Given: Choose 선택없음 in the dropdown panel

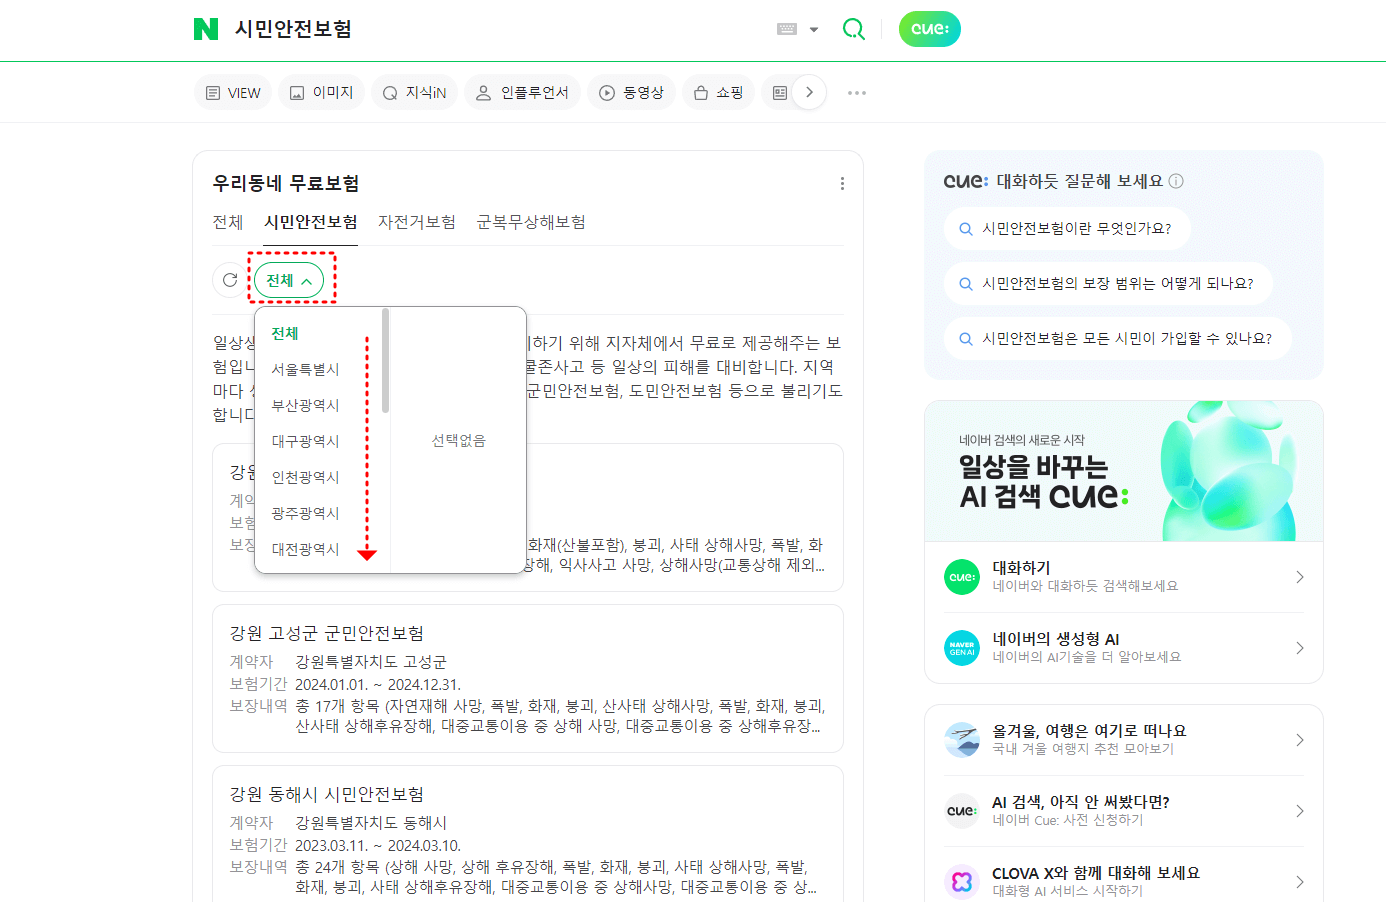Looking at the screenshot, I should [458, 440].
